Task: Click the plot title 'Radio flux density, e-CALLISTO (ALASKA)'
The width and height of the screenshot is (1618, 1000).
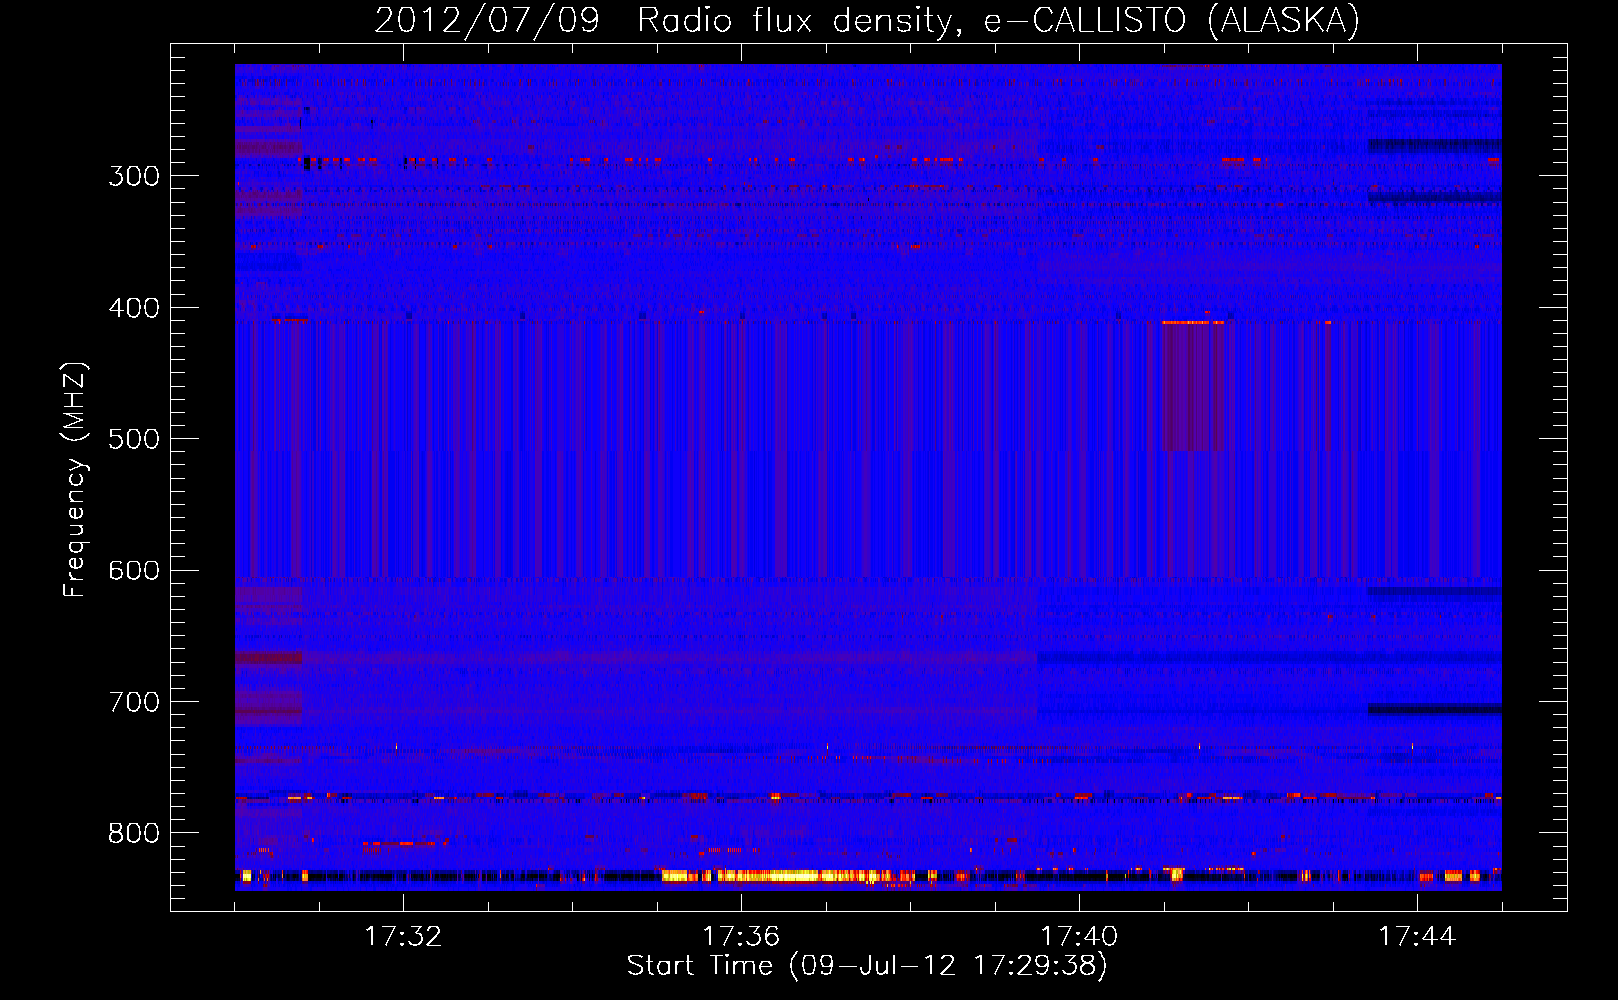Action: (998, 21)
